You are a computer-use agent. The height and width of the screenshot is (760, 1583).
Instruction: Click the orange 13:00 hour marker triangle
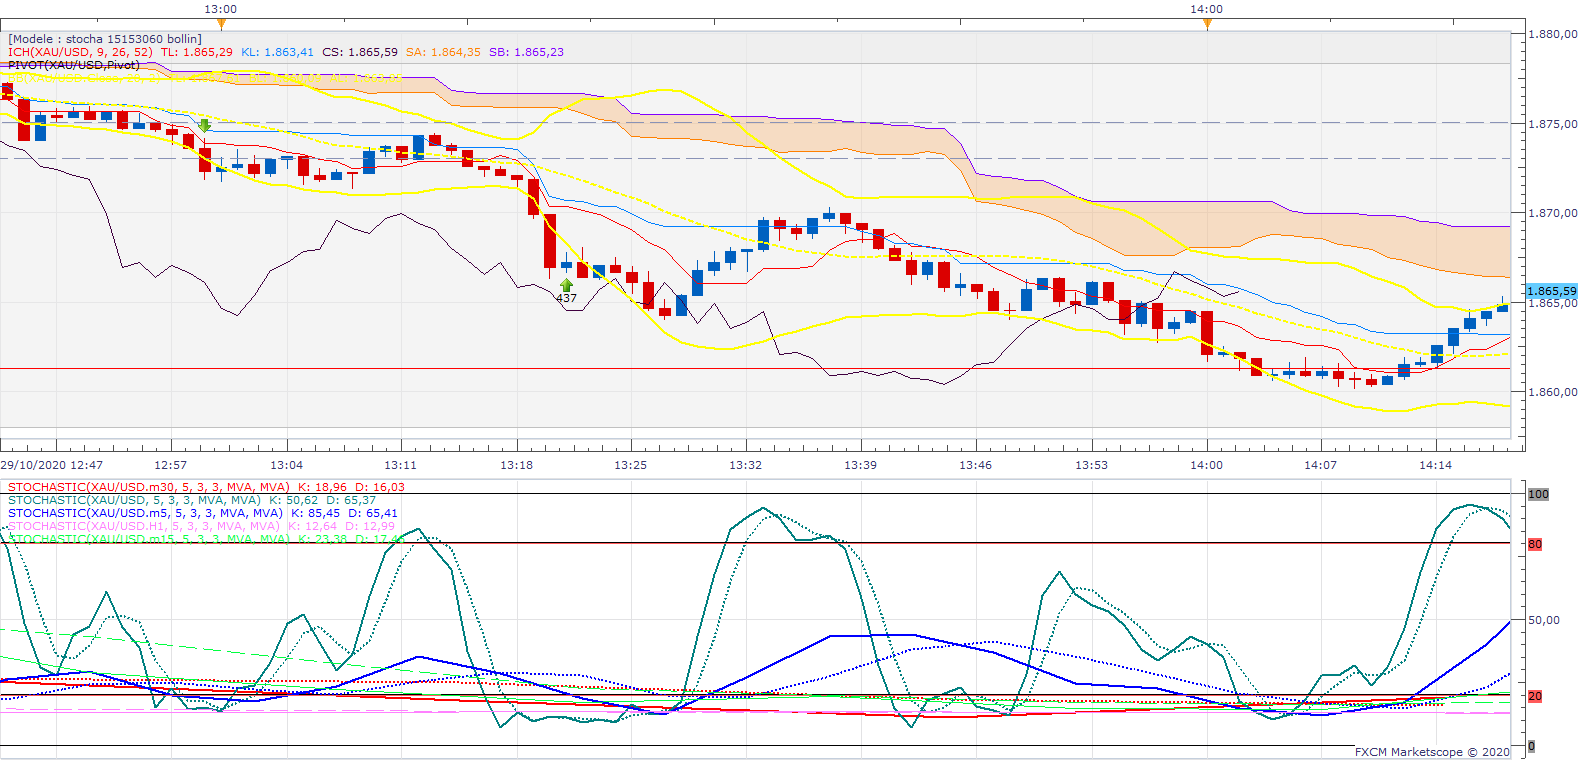click(221, 23)
